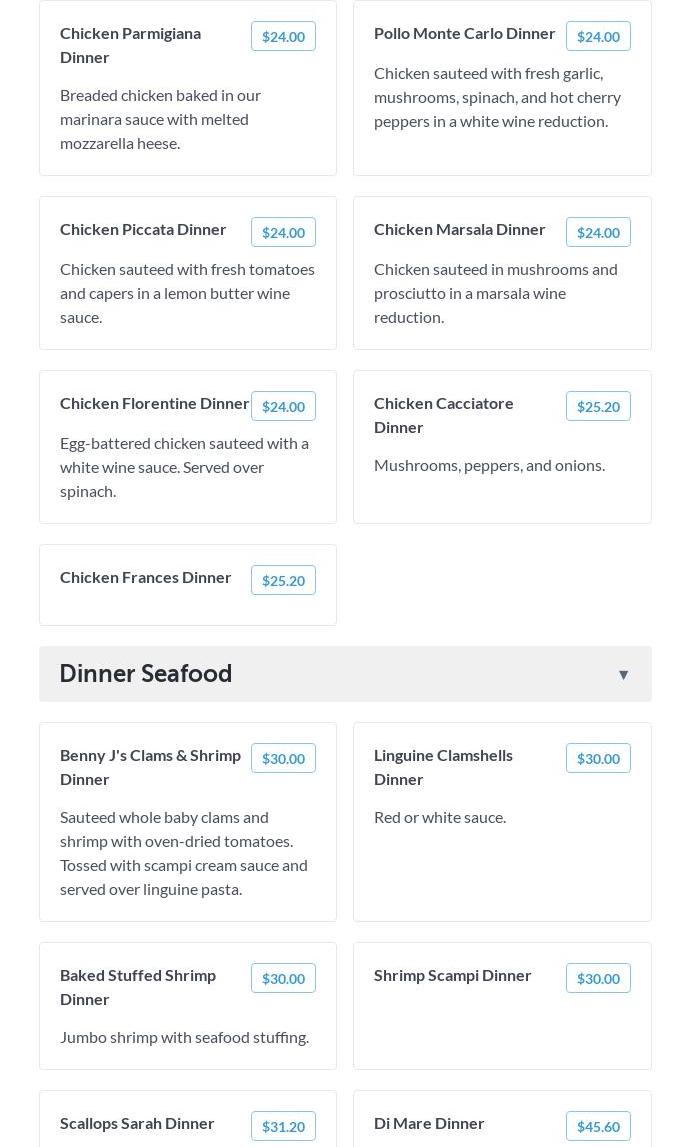The width and height of the screenshot is (690, 1147).
Task: Select Chicken Marsala Dinner $24.00 price
Action: (x=598, y=233)
